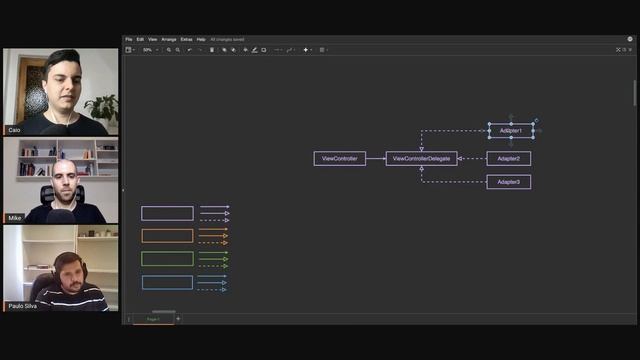The width and height of the screenshot is (640, 360).
Task: Click the rotate handle above Adapter1
Action: (536, 120)
